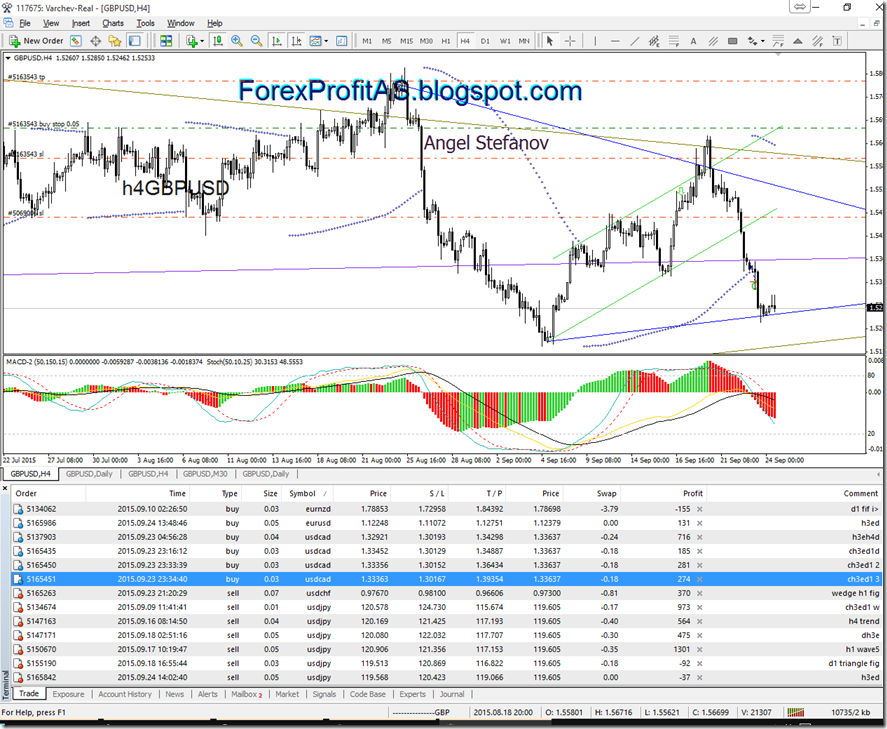The image size is (887, 729).
Task: Open the Navigator star-folder icon
Action: (x=115, y=41)
